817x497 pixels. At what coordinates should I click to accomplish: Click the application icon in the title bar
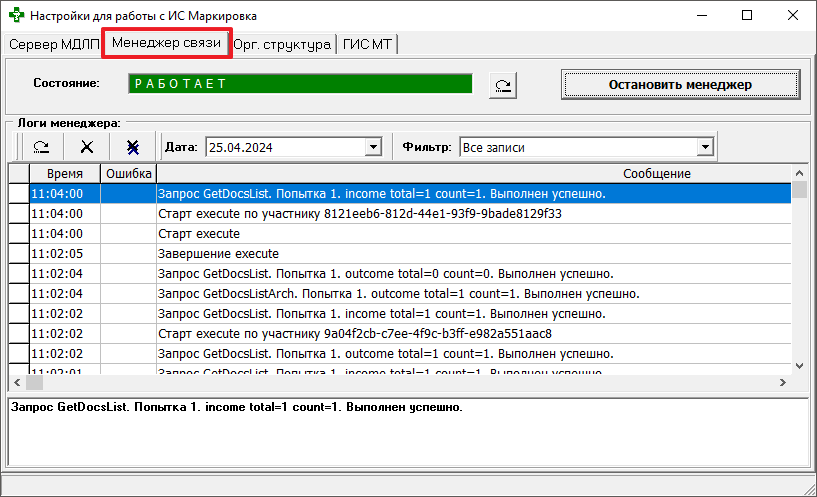coord(15,16)
